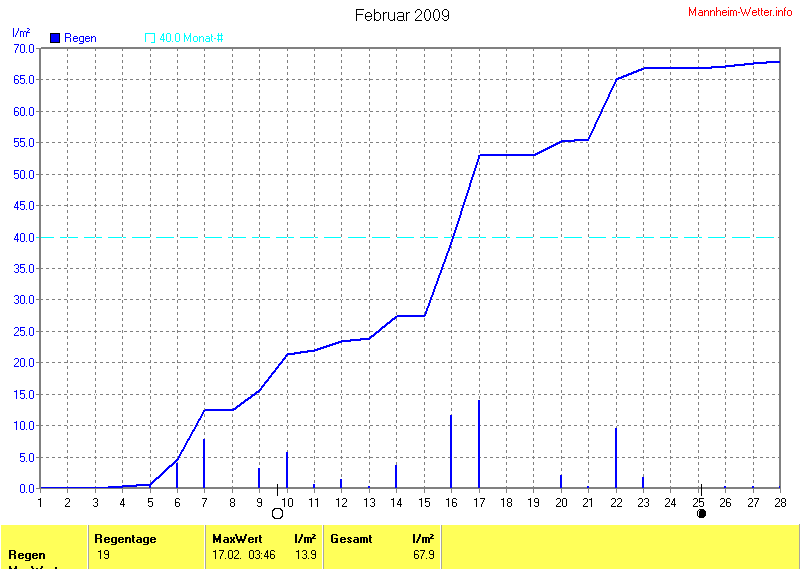Click the 70.0 label on y-axis
This screenshot has height=569, width=800.
24,48
